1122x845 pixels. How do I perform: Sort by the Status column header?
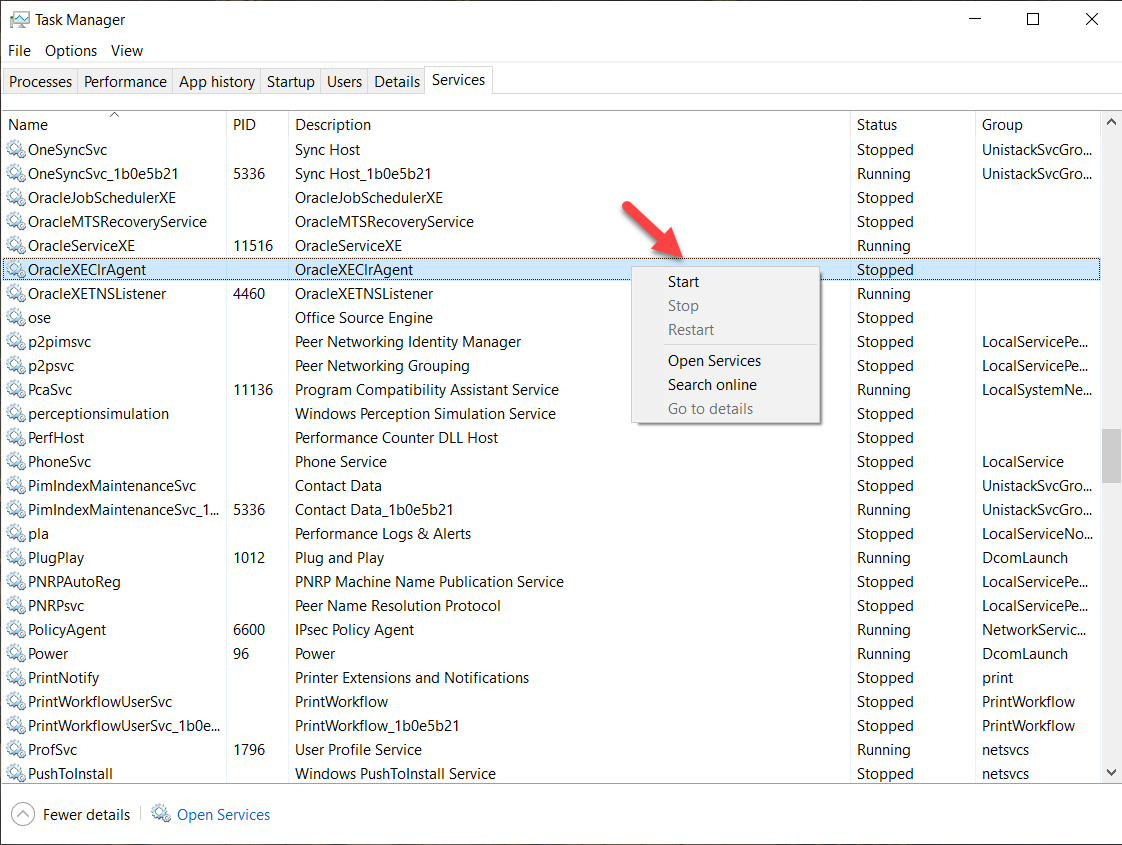(876, 124)
